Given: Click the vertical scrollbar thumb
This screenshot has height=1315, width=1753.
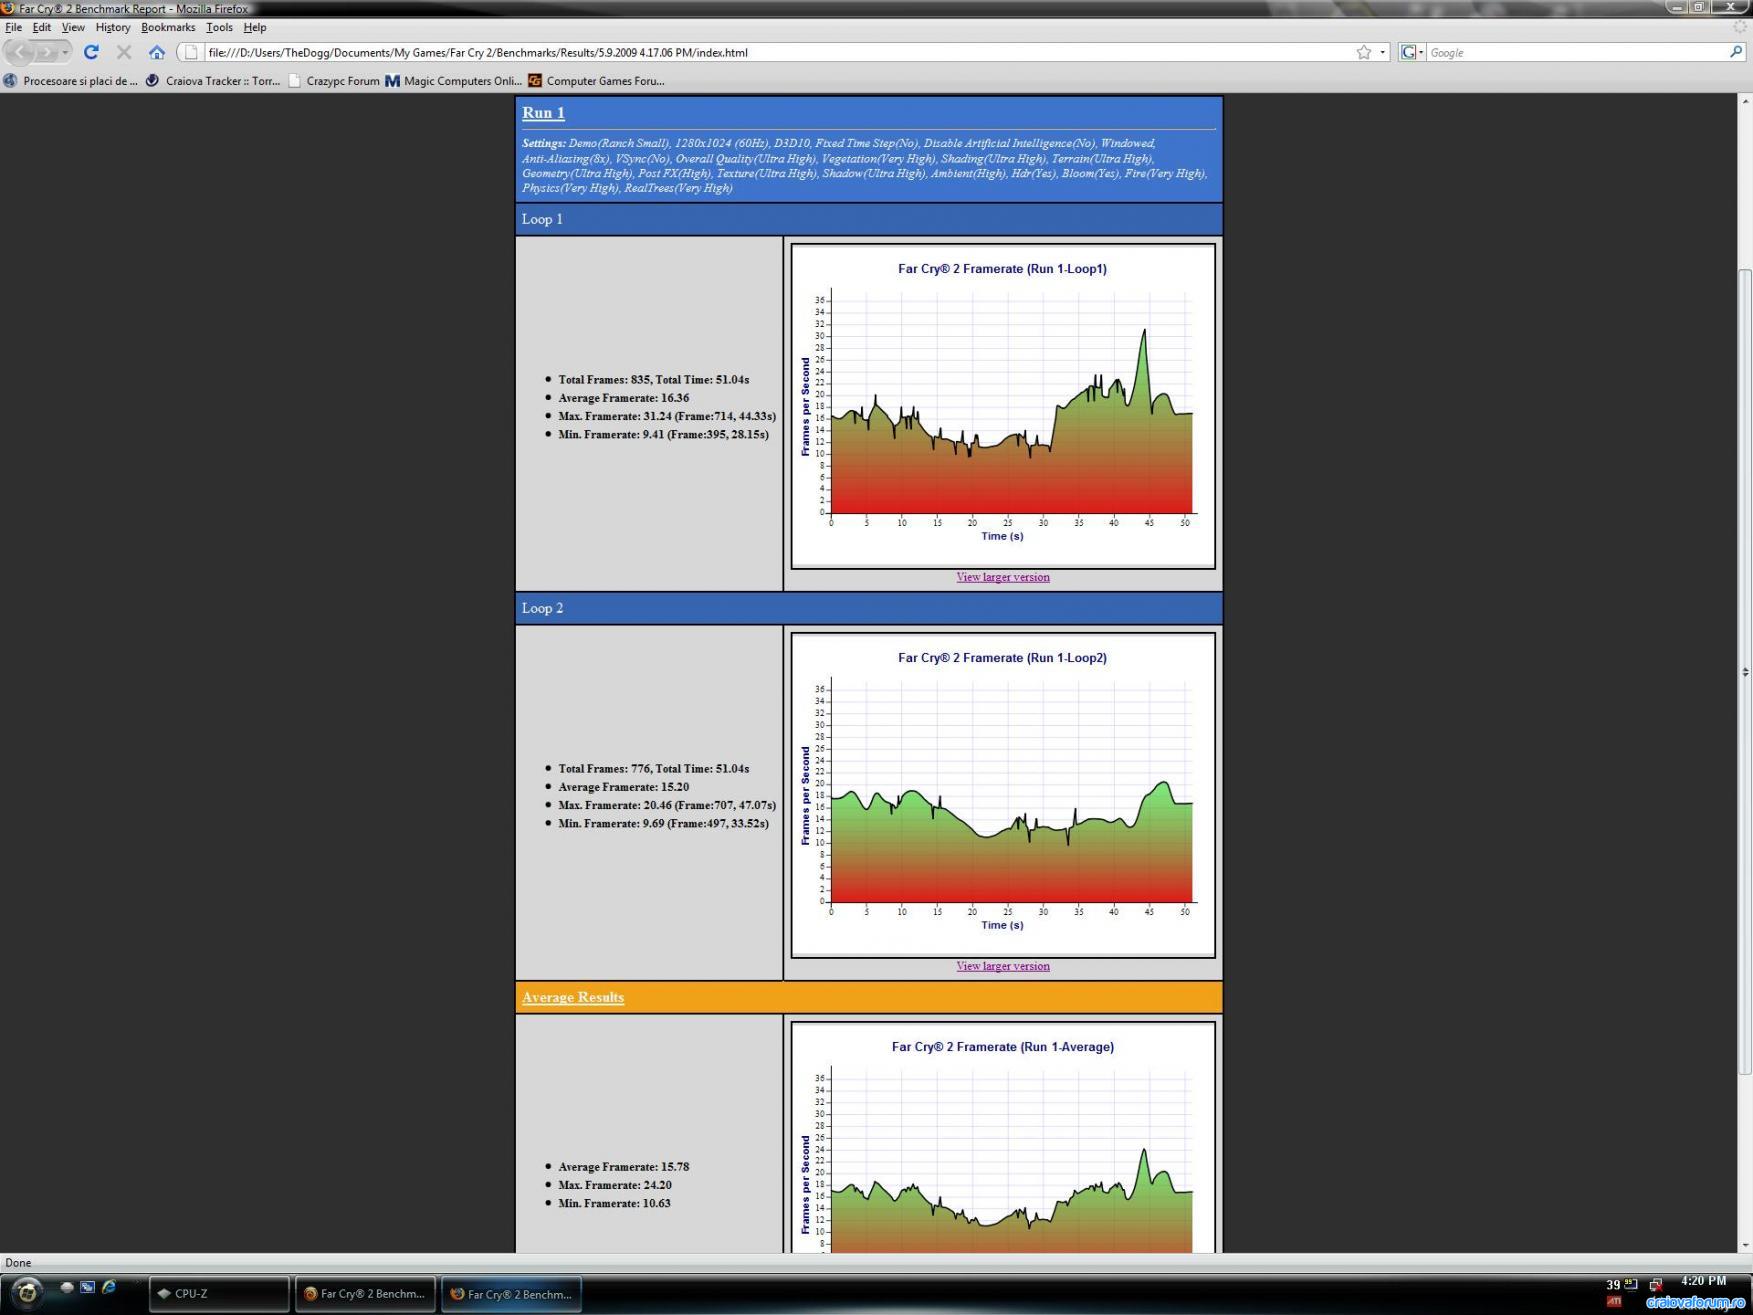Looking at the screenshot, I should tap(1745, 670).
